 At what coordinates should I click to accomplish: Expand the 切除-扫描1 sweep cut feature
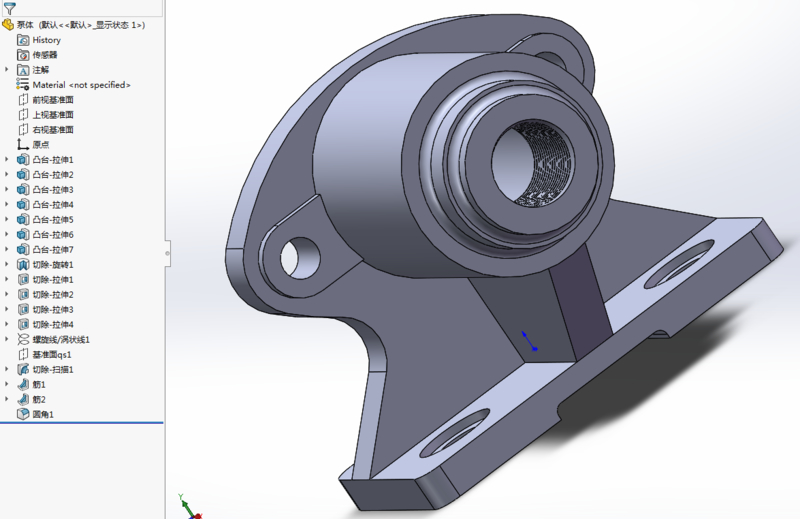[x=7, y=370]
